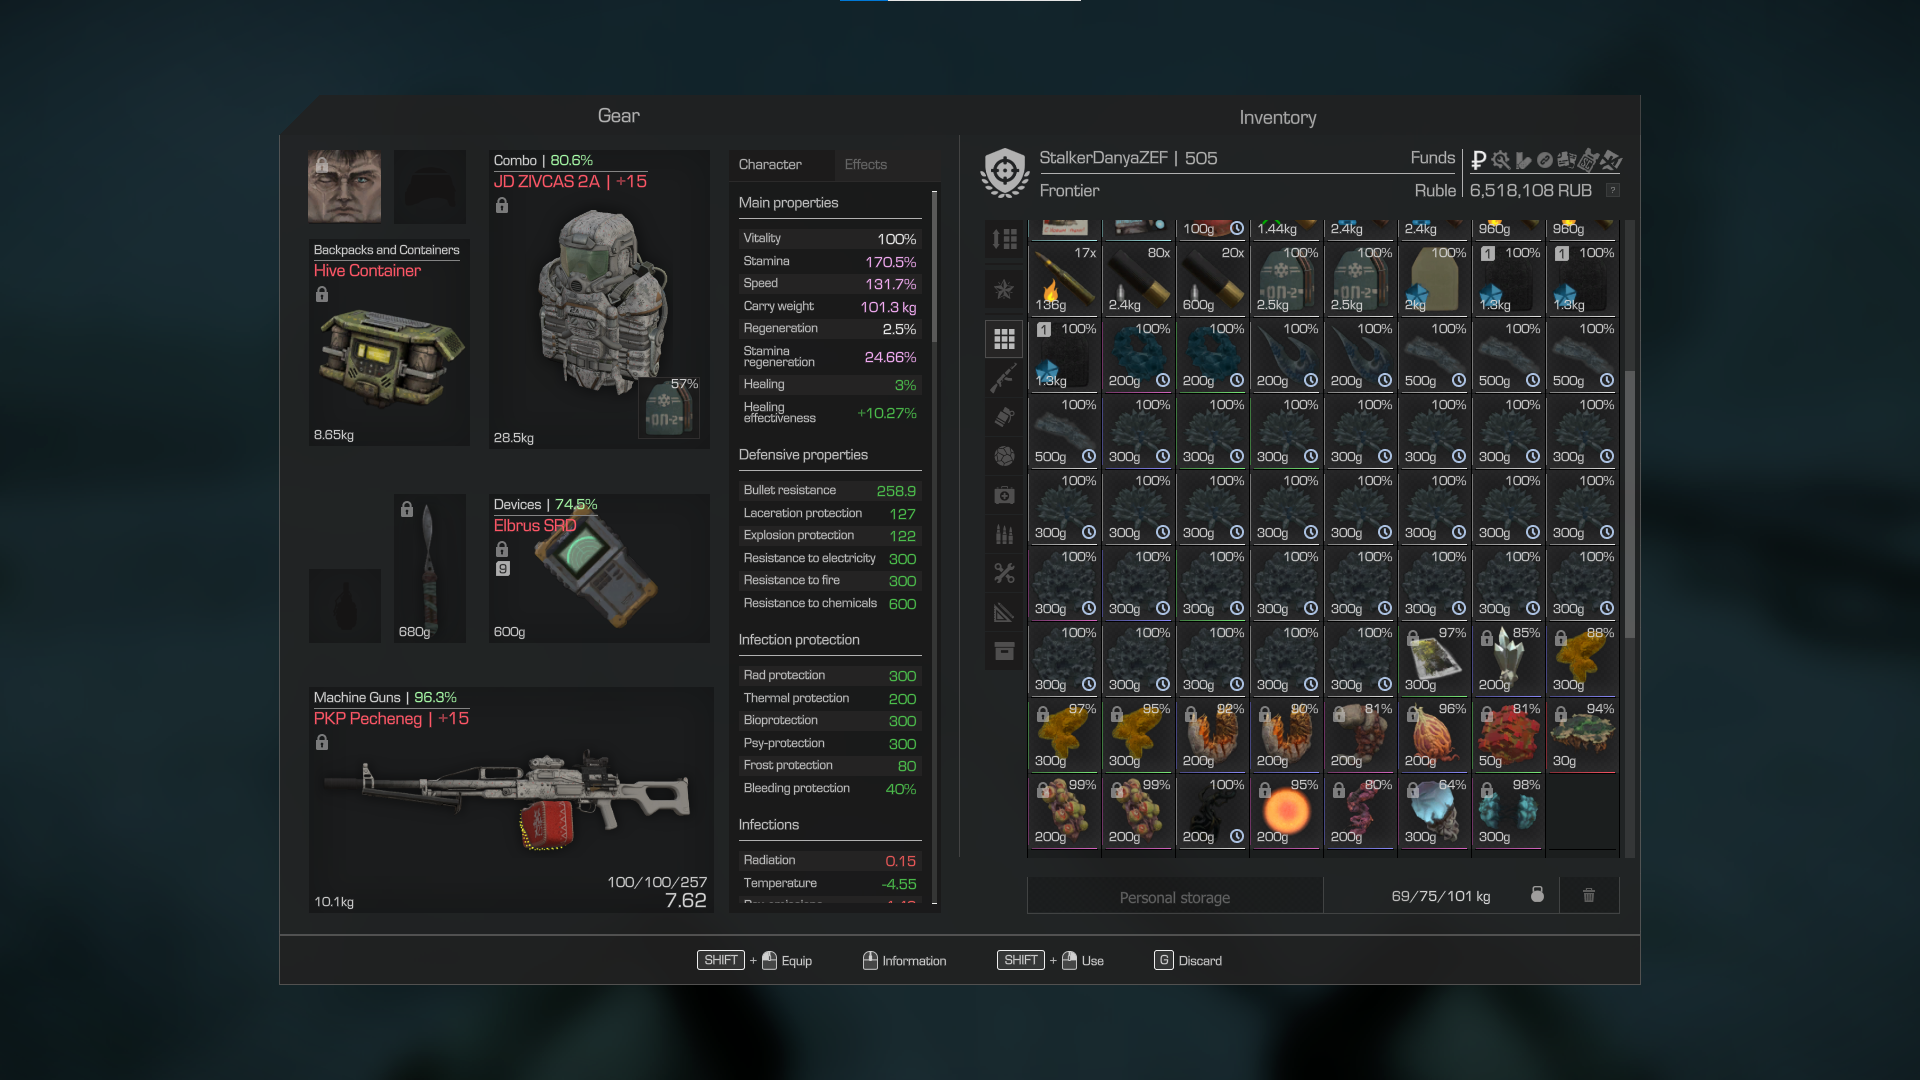
Task: Select the 85% crystal artifact
Action: pyautogui.click(x=1508, y=659)
